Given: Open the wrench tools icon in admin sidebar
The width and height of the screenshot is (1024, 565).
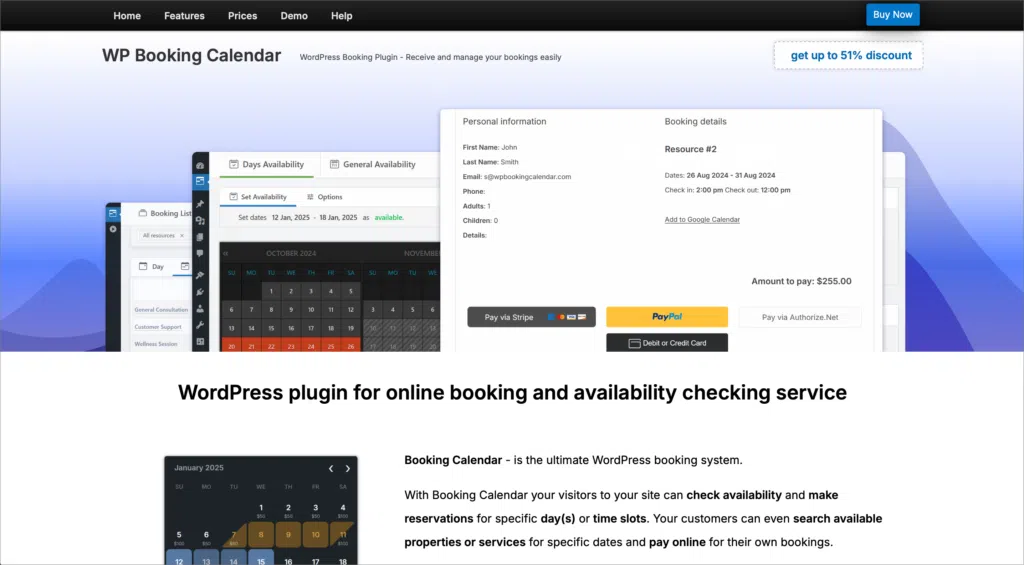Looking at the screenshot, I should pos(200,325).
